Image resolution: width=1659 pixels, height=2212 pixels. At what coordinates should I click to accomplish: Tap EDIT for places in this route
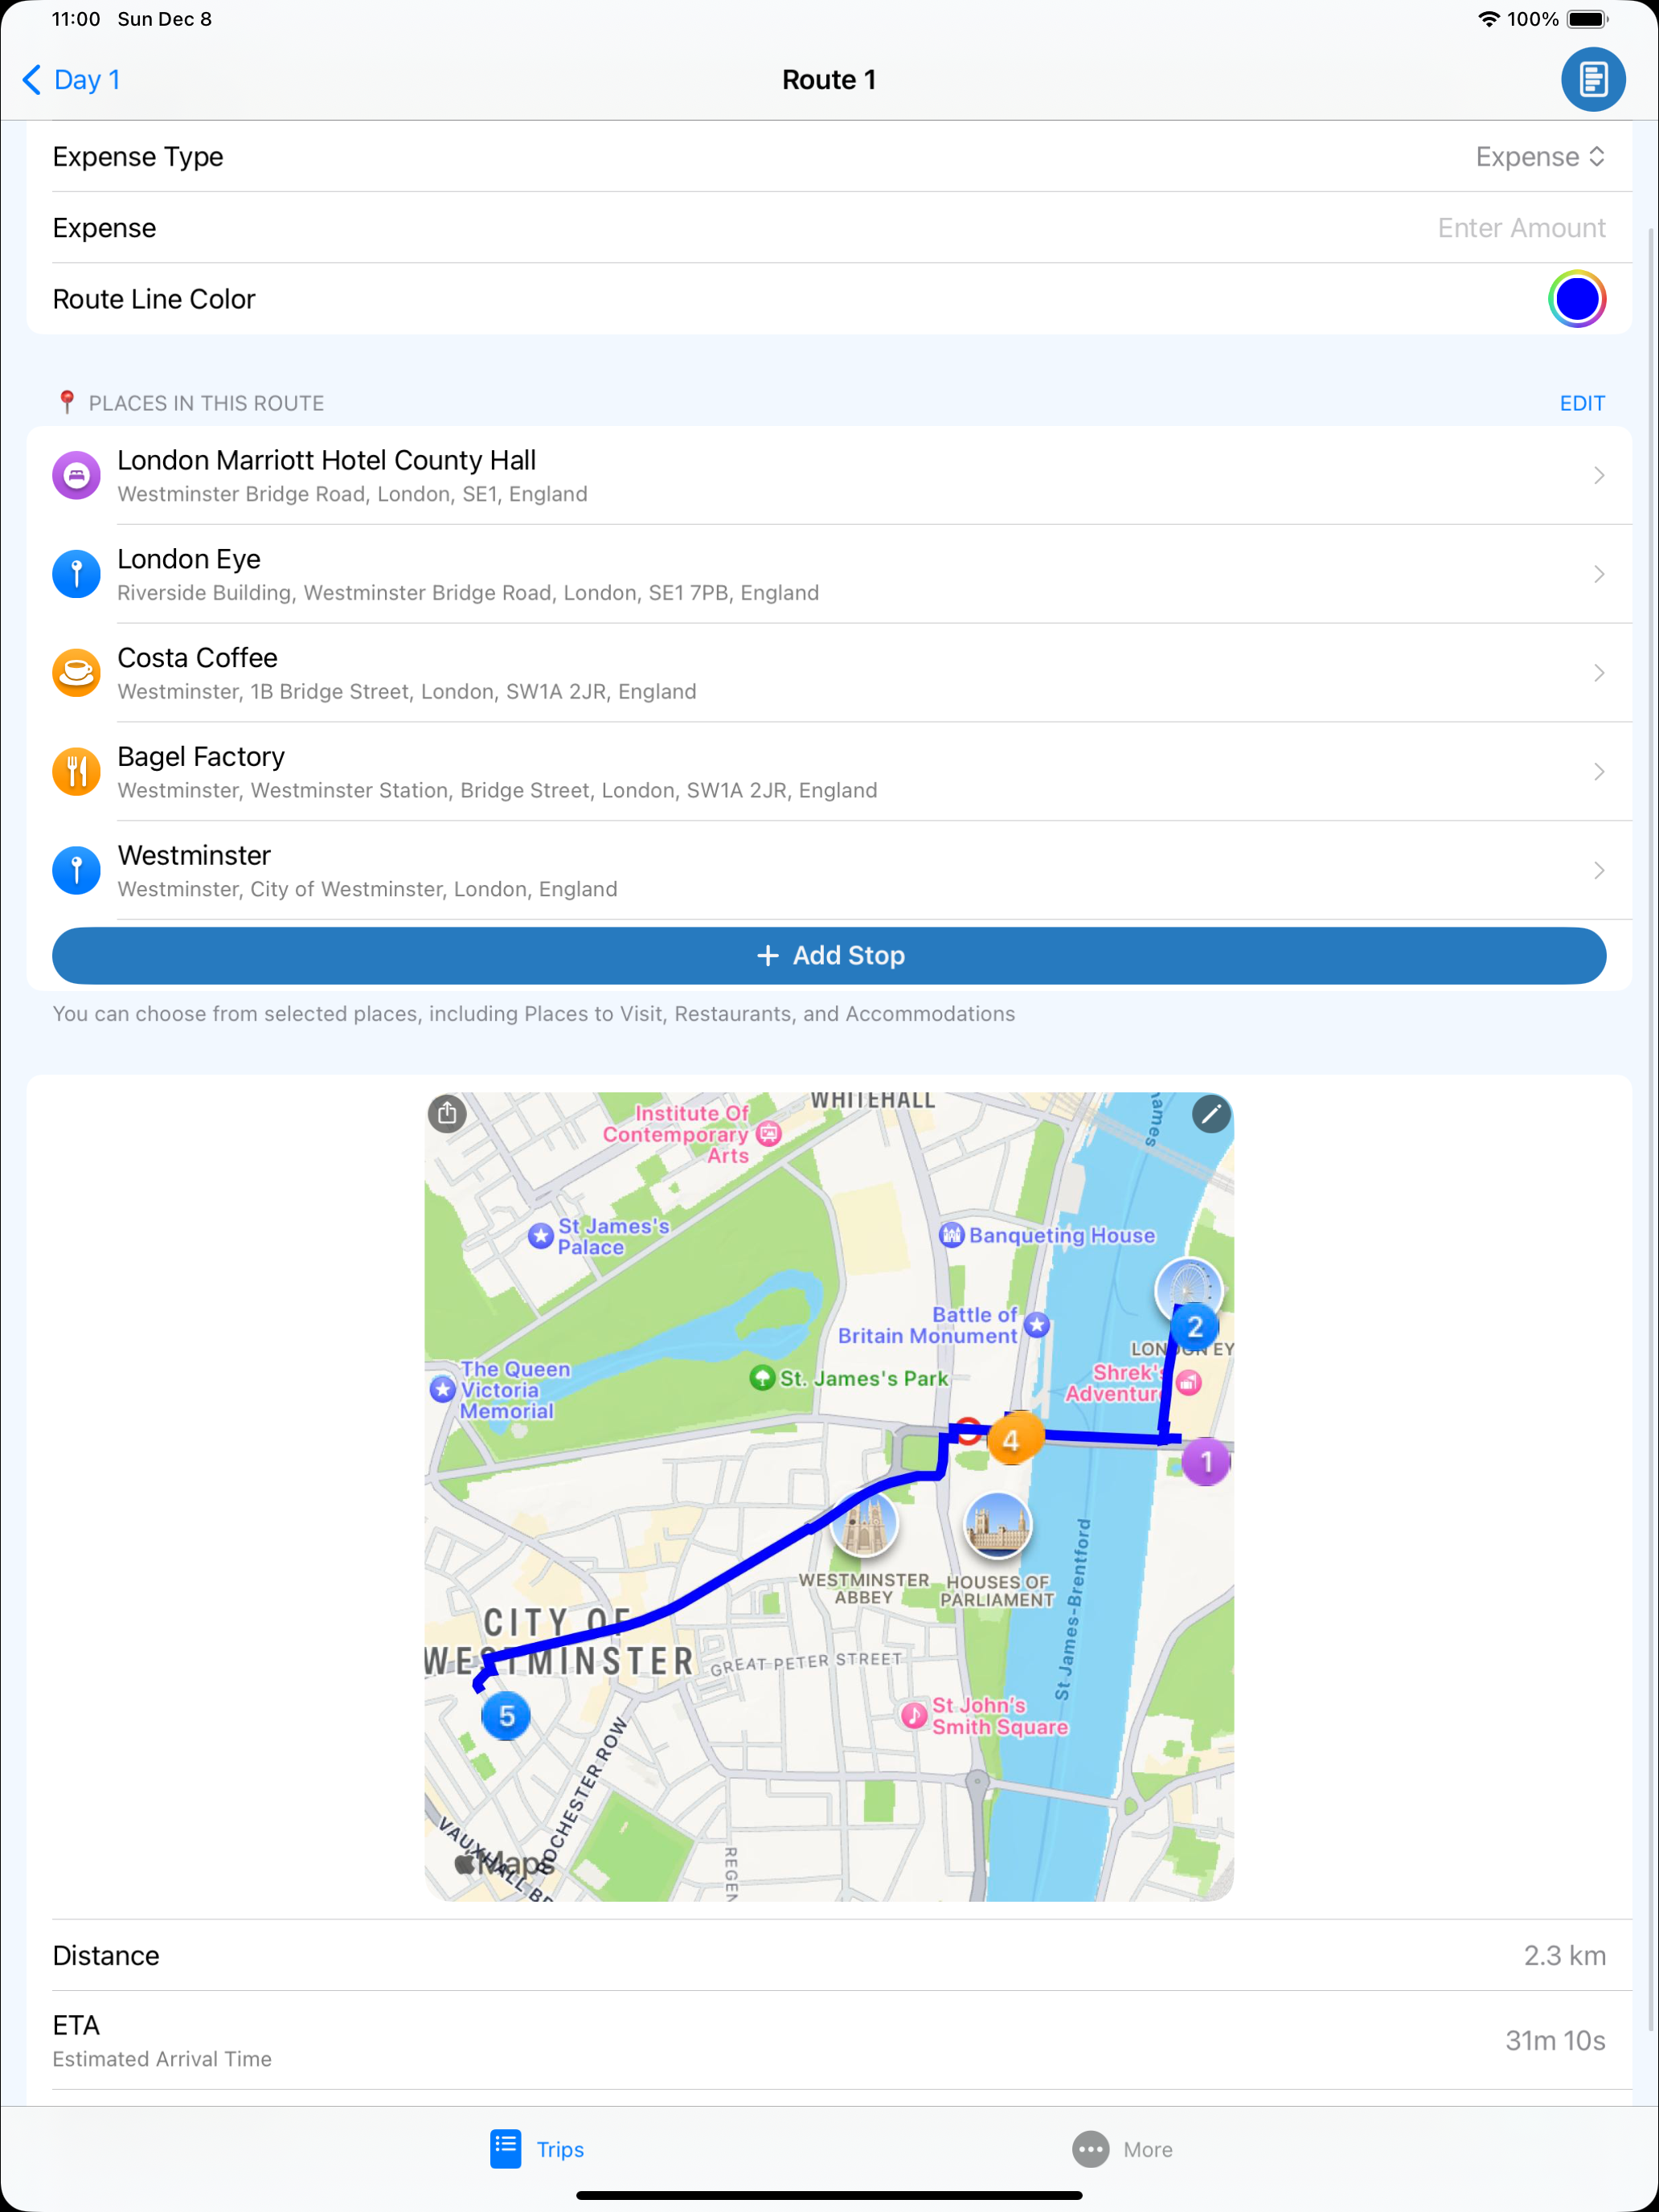1582,403
